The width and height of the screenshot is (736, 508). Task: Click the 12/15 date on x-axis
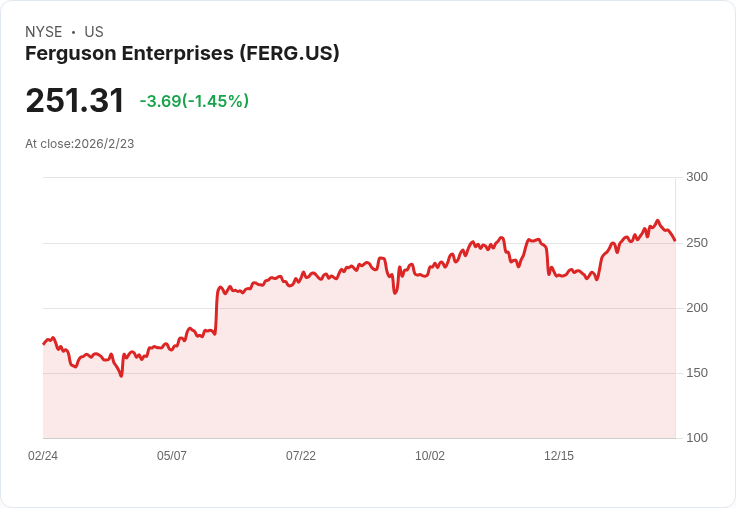pos(559,456)
